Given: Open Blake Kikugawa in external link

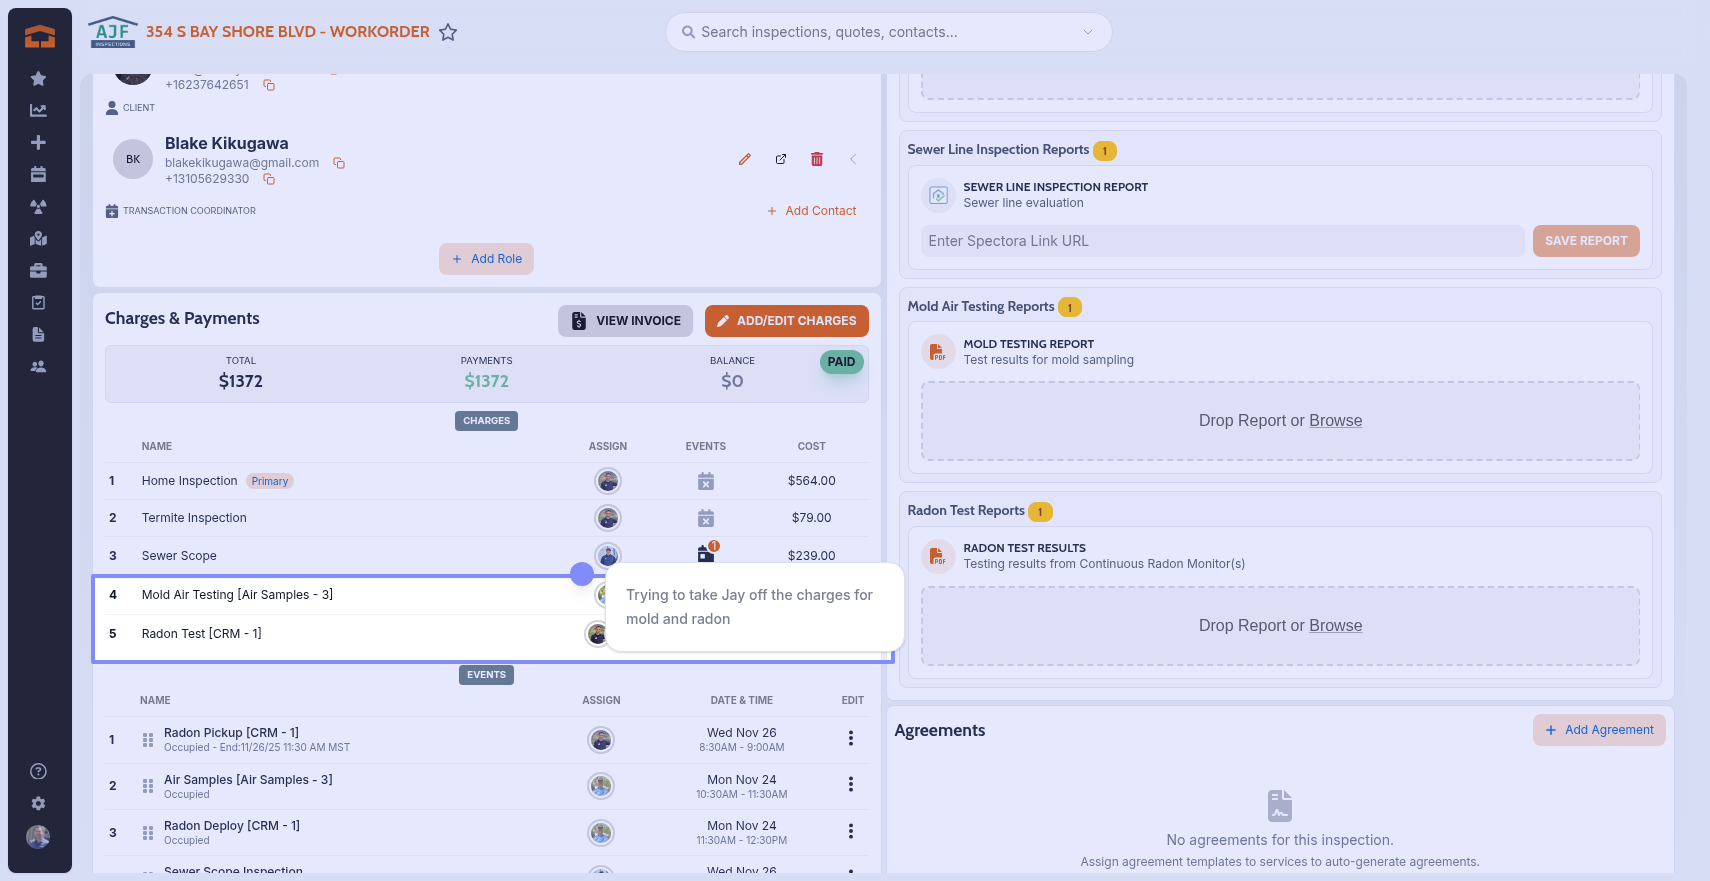Looking at the screenshot, I should pos(781,159).
